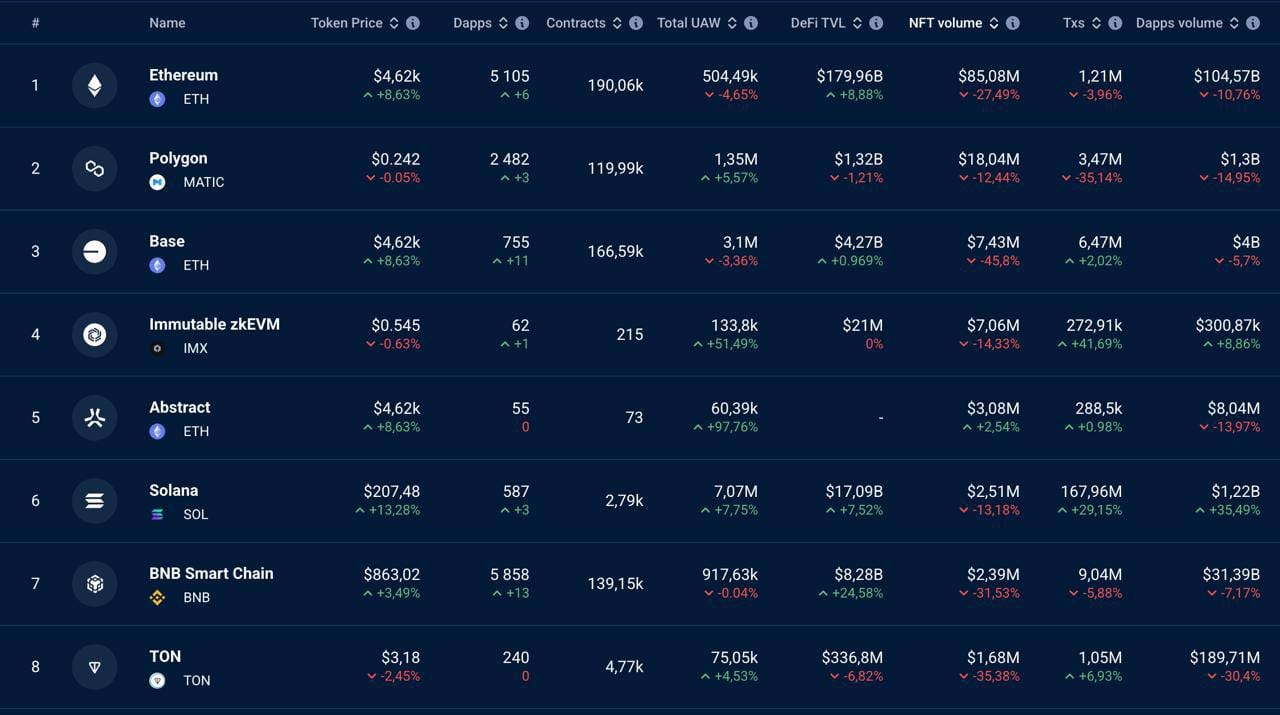This screenshot has height=715, width=1280.
Task: Open the TON chain name link
Action: (165, 656)
